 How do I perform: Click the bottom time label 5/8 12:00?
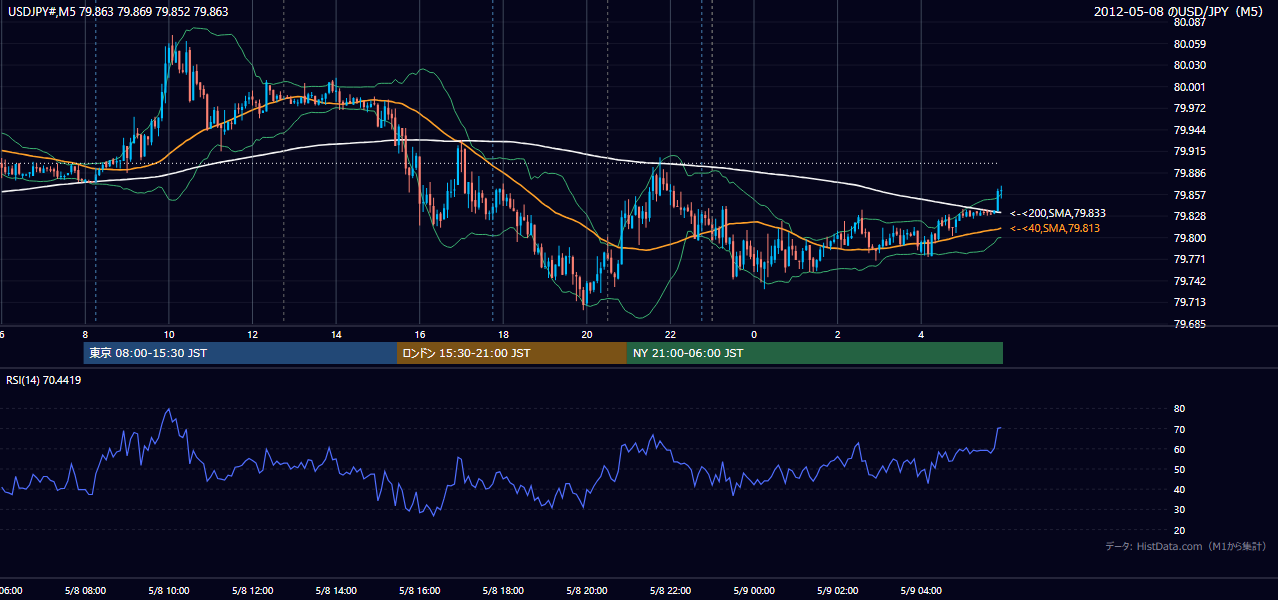pyautogui.click(x=253, y=591)
